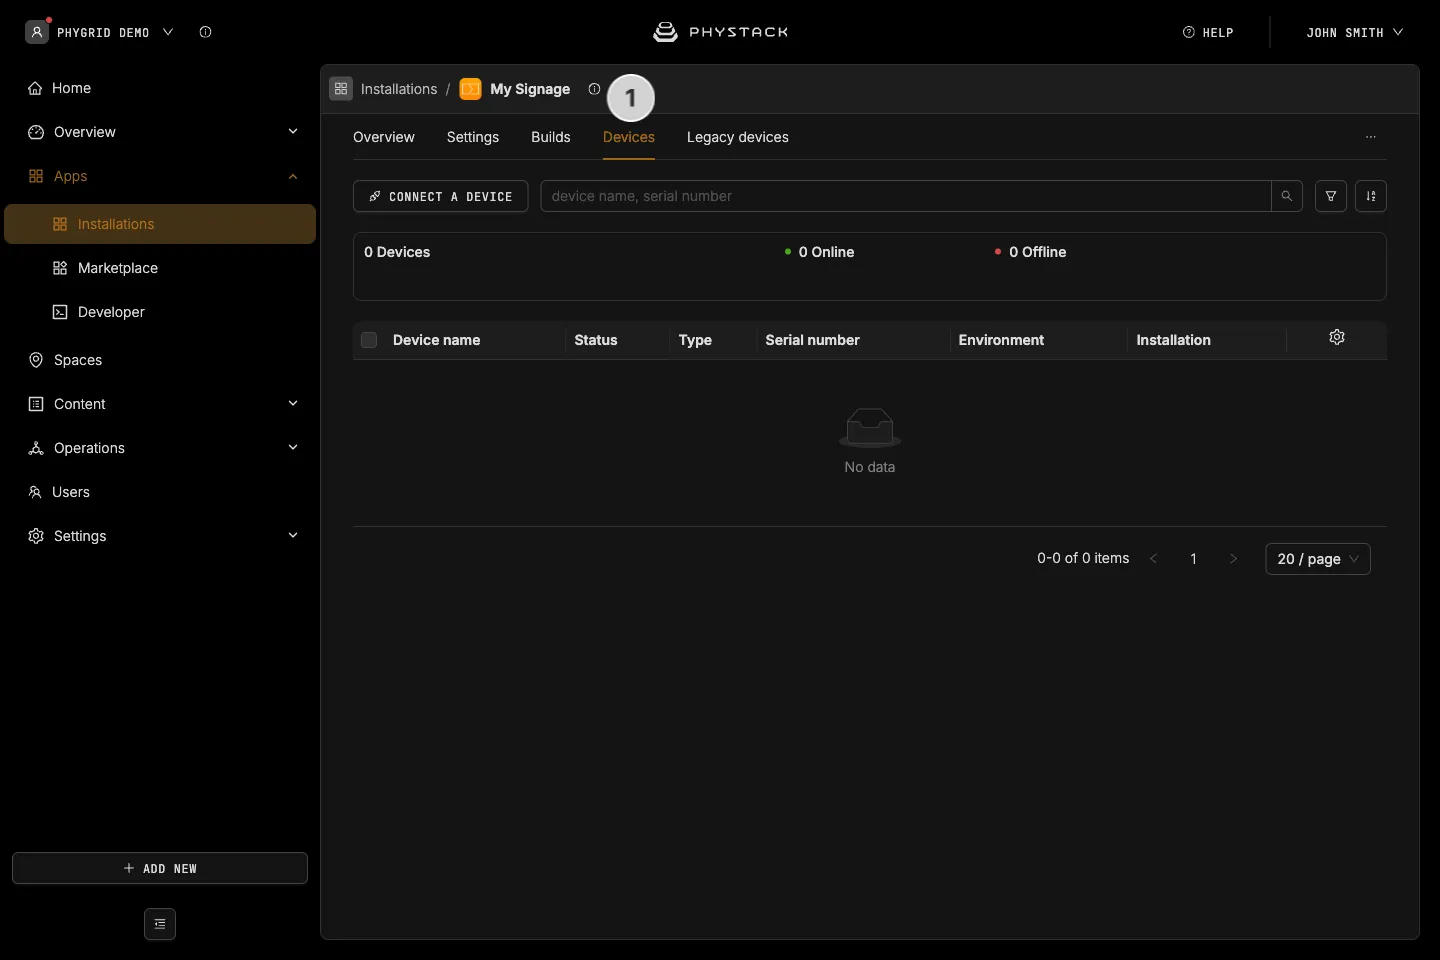Click the Installations breadcrumb link
This screenshot has height=960, width=1440.
pyautogui.click(x=399, y=89)
